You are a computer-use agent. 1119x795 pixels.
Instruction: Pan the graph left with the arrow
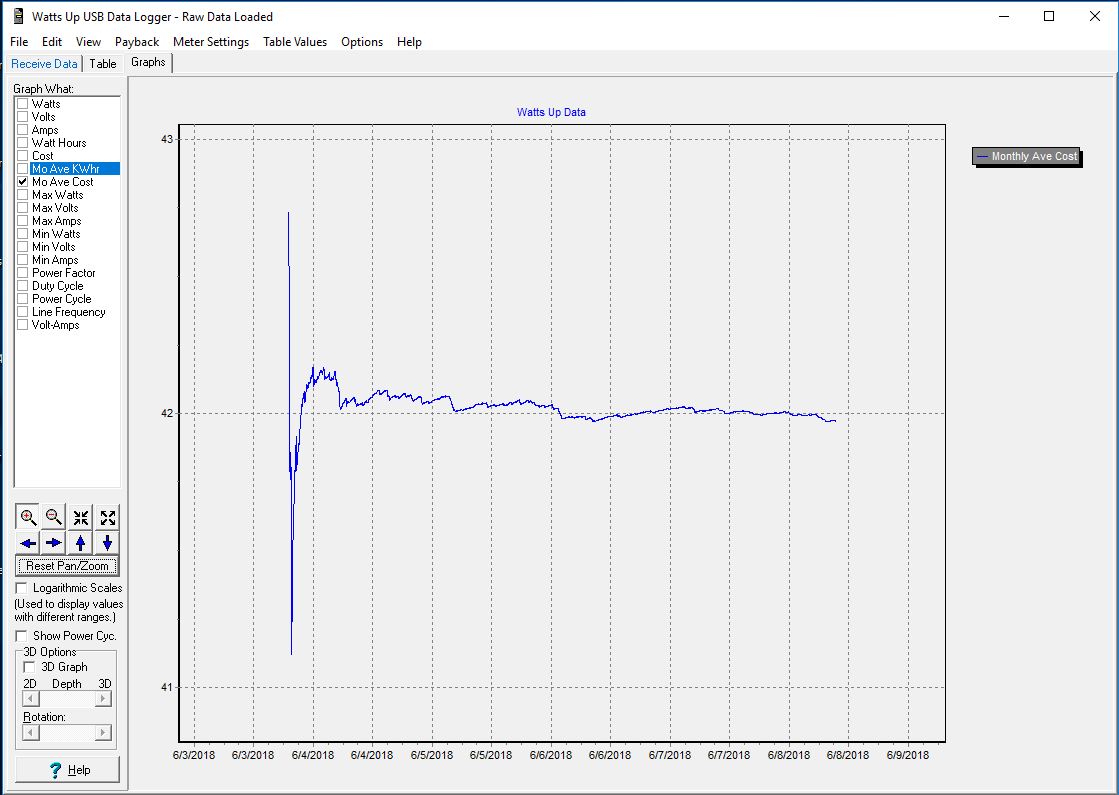[28, 543]
